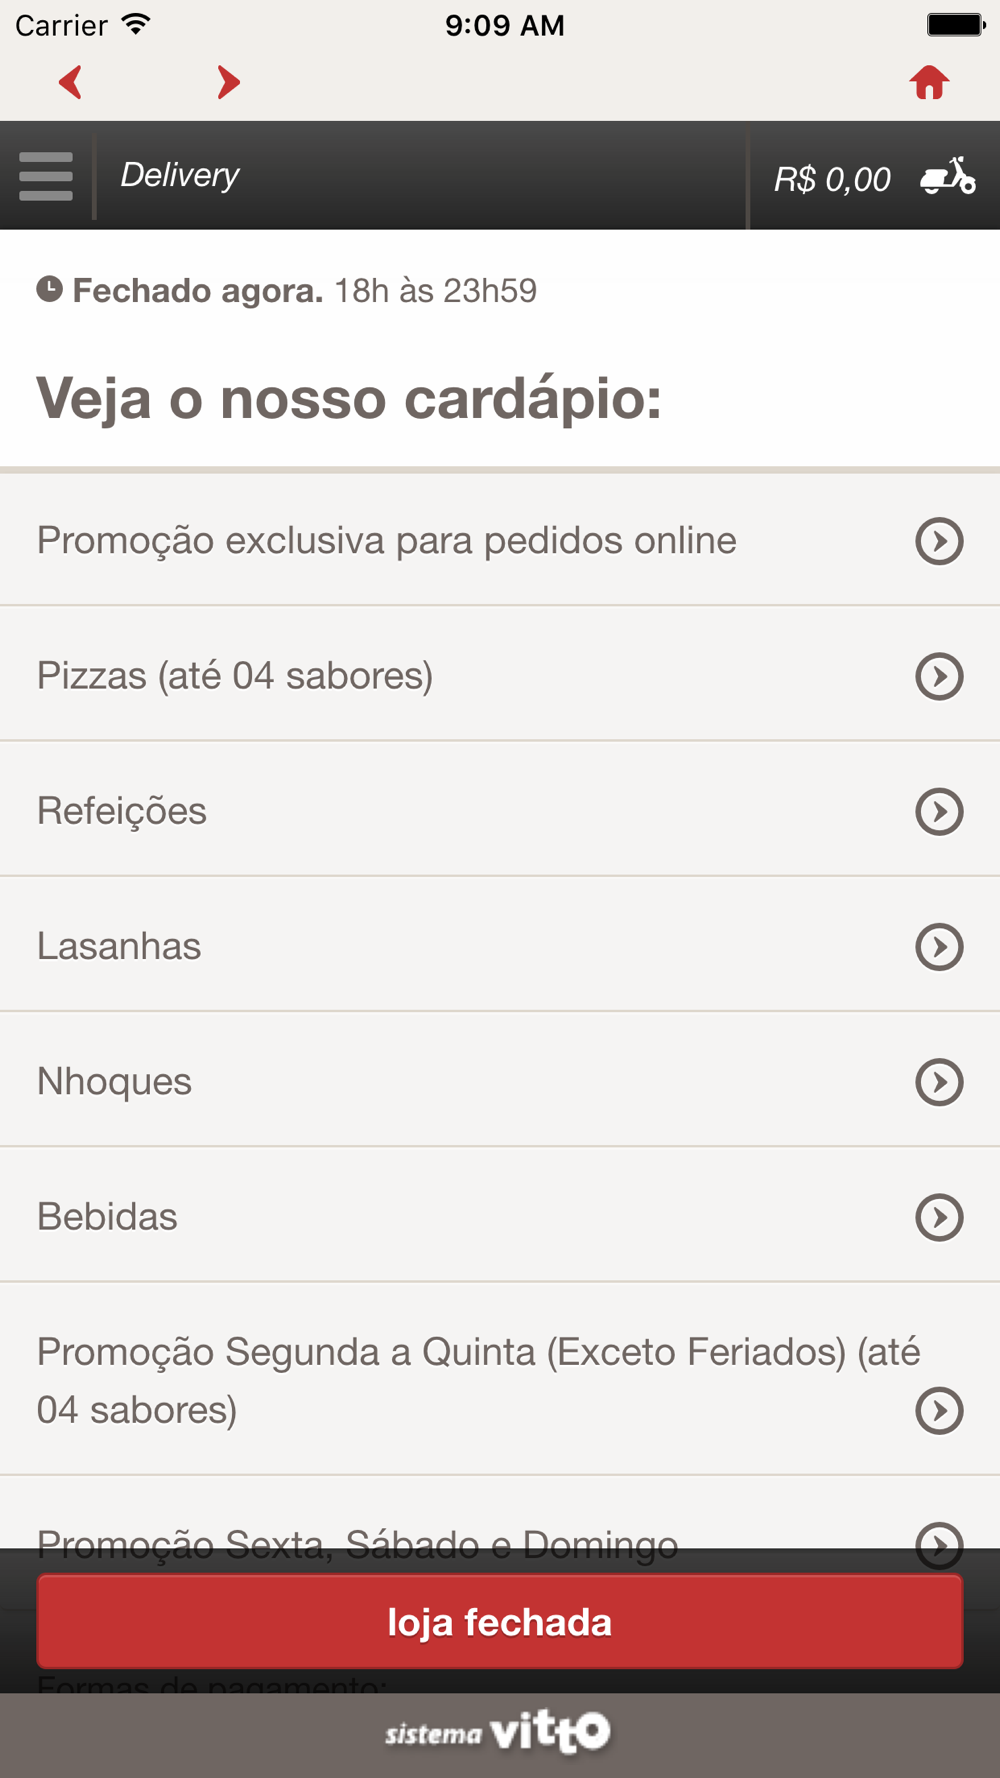
Task: Tap the sistema vitto logo
Action: pos(498,1733)
